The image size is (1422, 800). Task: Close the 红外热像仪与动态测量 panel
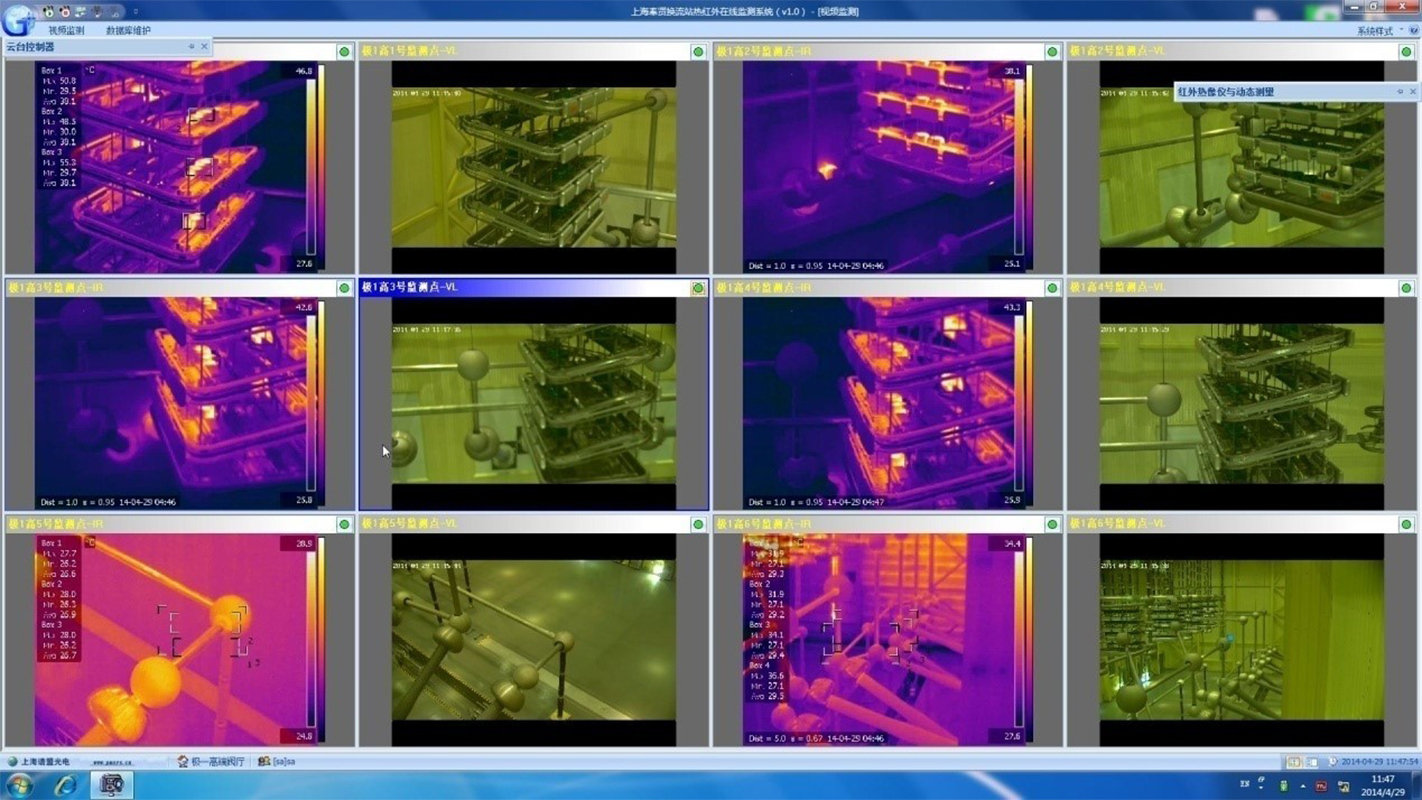tap(1413, 92)
